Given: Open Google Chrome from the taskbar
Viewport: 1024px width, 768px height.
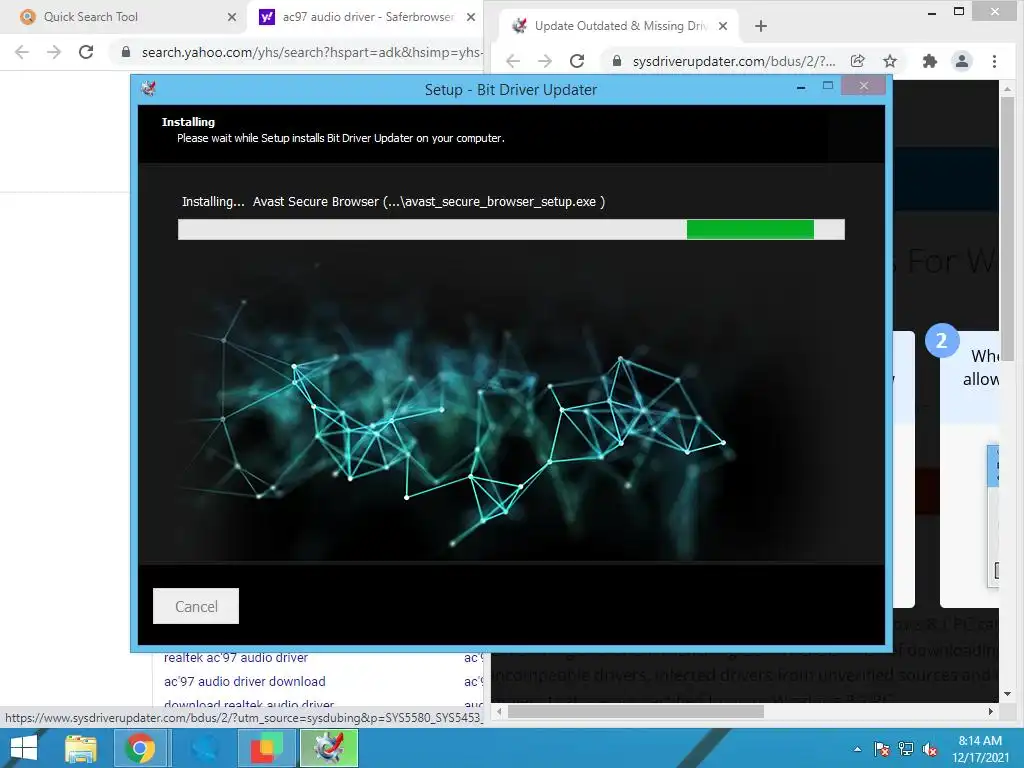Looking at the screenshot, I should [x=140, y=748].
